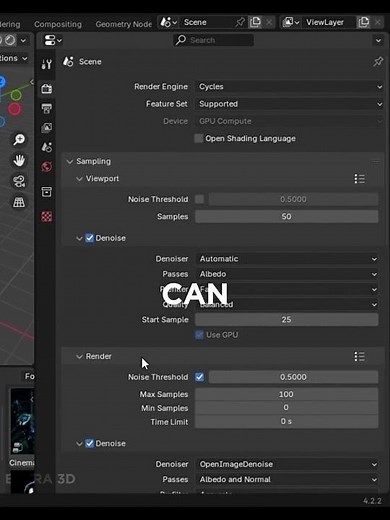Click the viewport zoom magnifier icon
The height and width of the screenshot is (520, 390).
point(19,140)
